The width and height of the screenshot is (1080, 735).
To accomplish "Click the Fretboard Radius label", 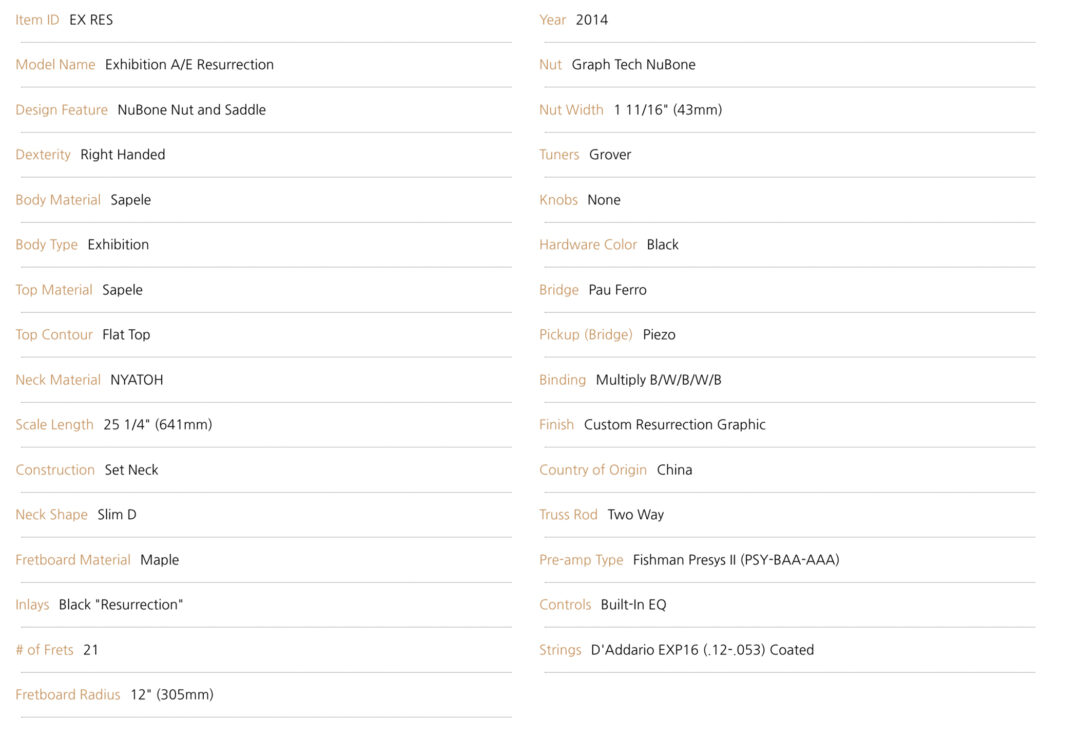I will click(x=68, y=695).
